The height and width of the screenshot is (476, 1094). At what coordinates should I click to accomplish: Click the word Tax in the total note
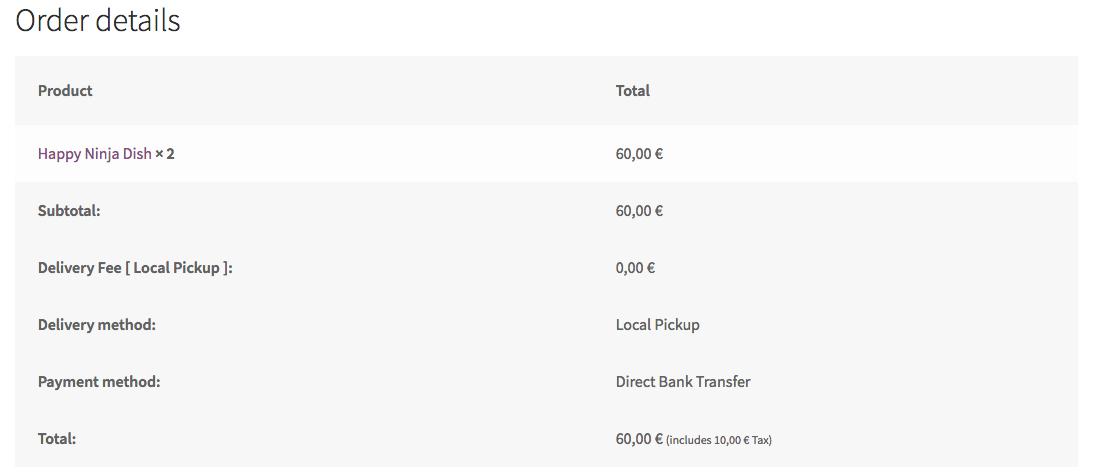coord(760,440)
